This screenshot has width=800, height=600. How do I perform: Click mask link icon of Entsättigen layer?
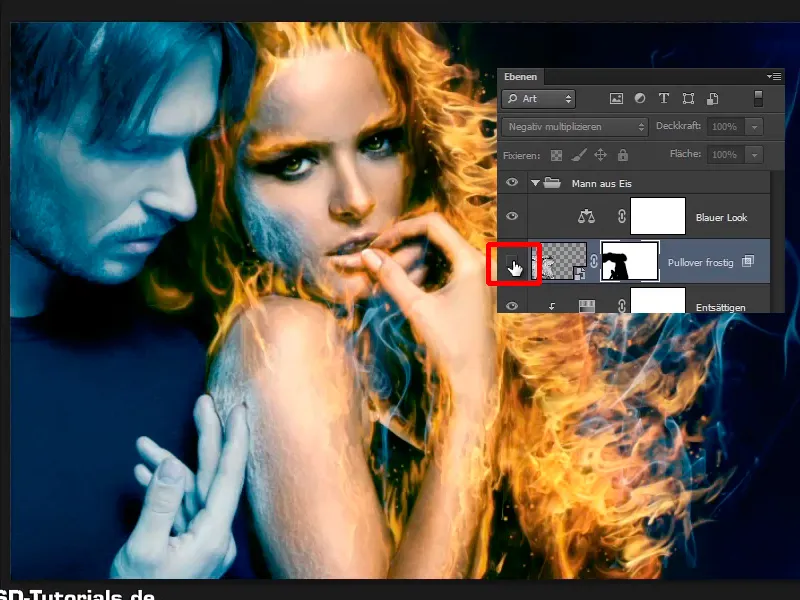tap(621, 306)
